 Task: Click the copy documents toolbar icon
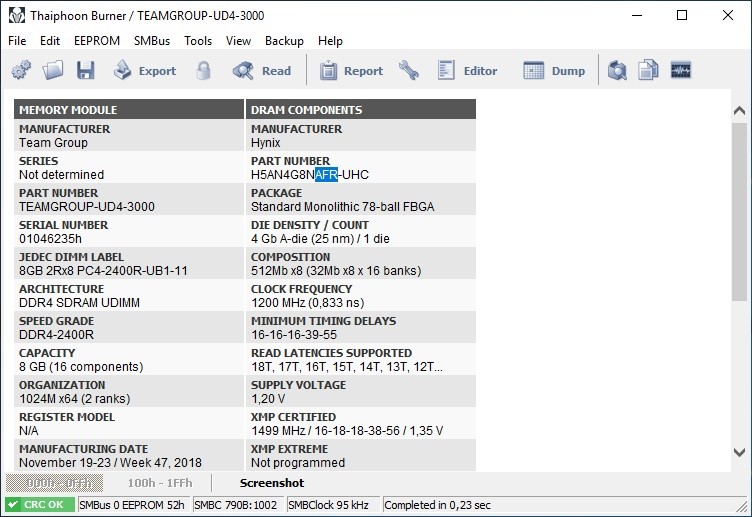[648, 70]
